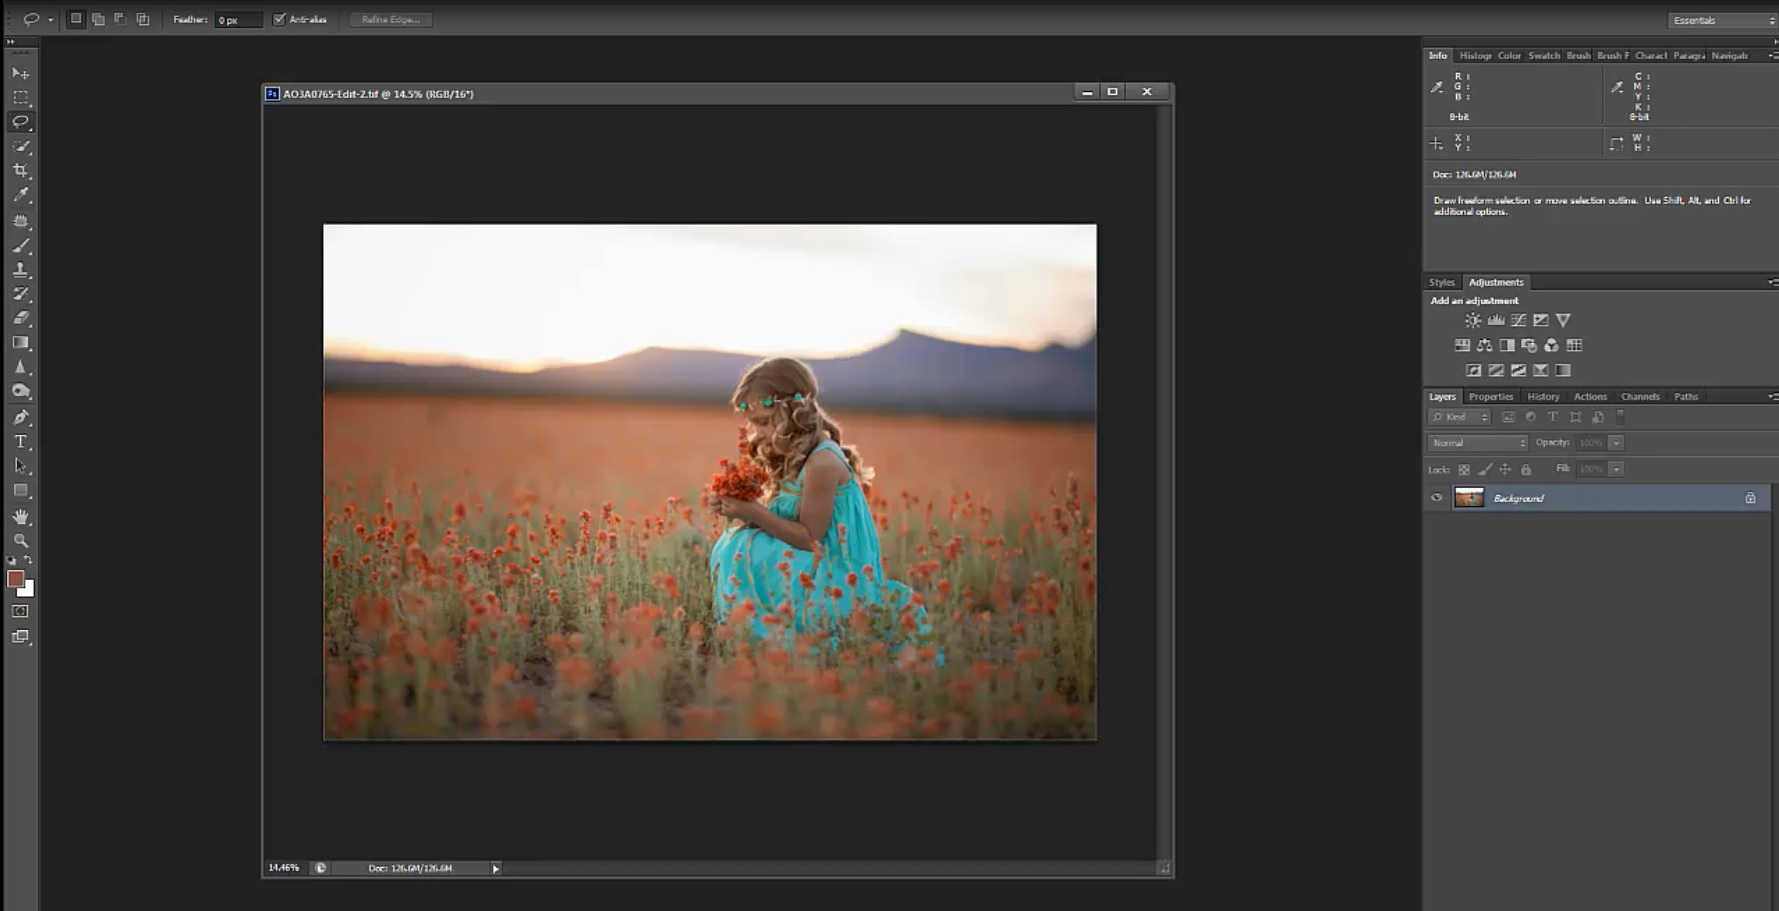
Task: Open the Layers panel flyout menu
Action: pyautogui.click(x=1772, y=397)
